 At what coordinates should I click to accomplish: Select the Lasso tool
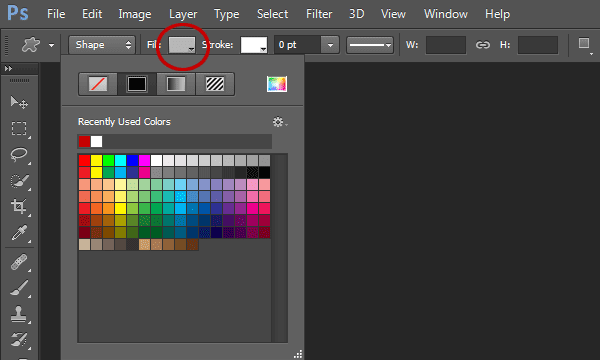coord(19,155)
